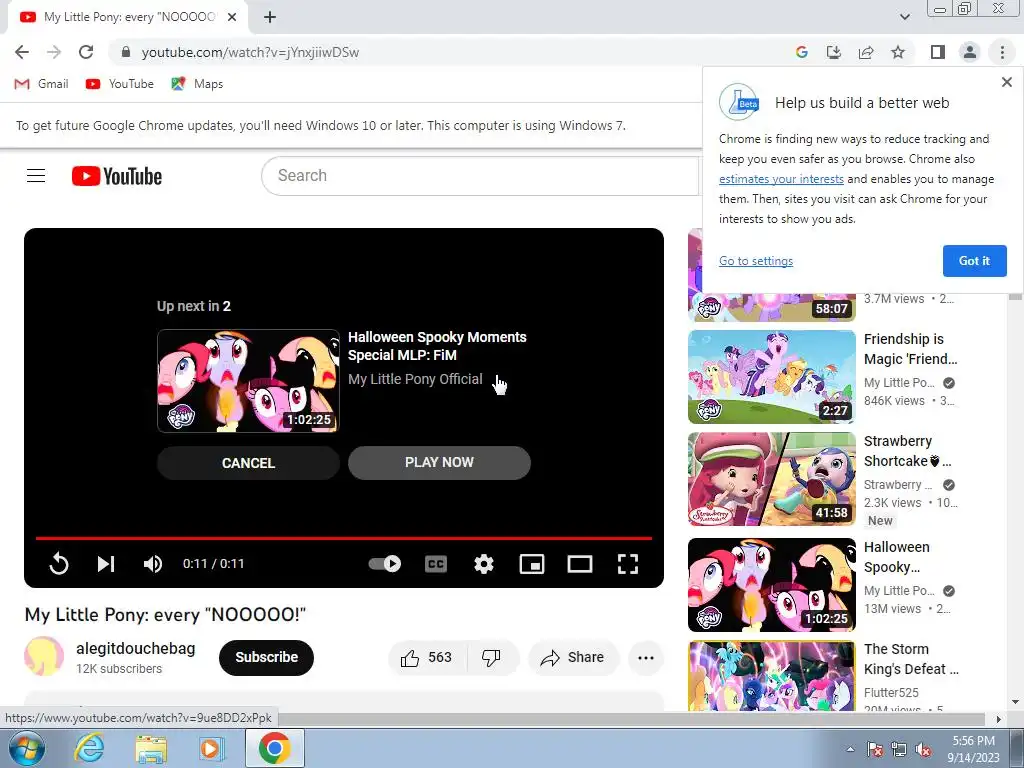
Task: Click the Google icon in address bar
Action: (x=802, y=52)
